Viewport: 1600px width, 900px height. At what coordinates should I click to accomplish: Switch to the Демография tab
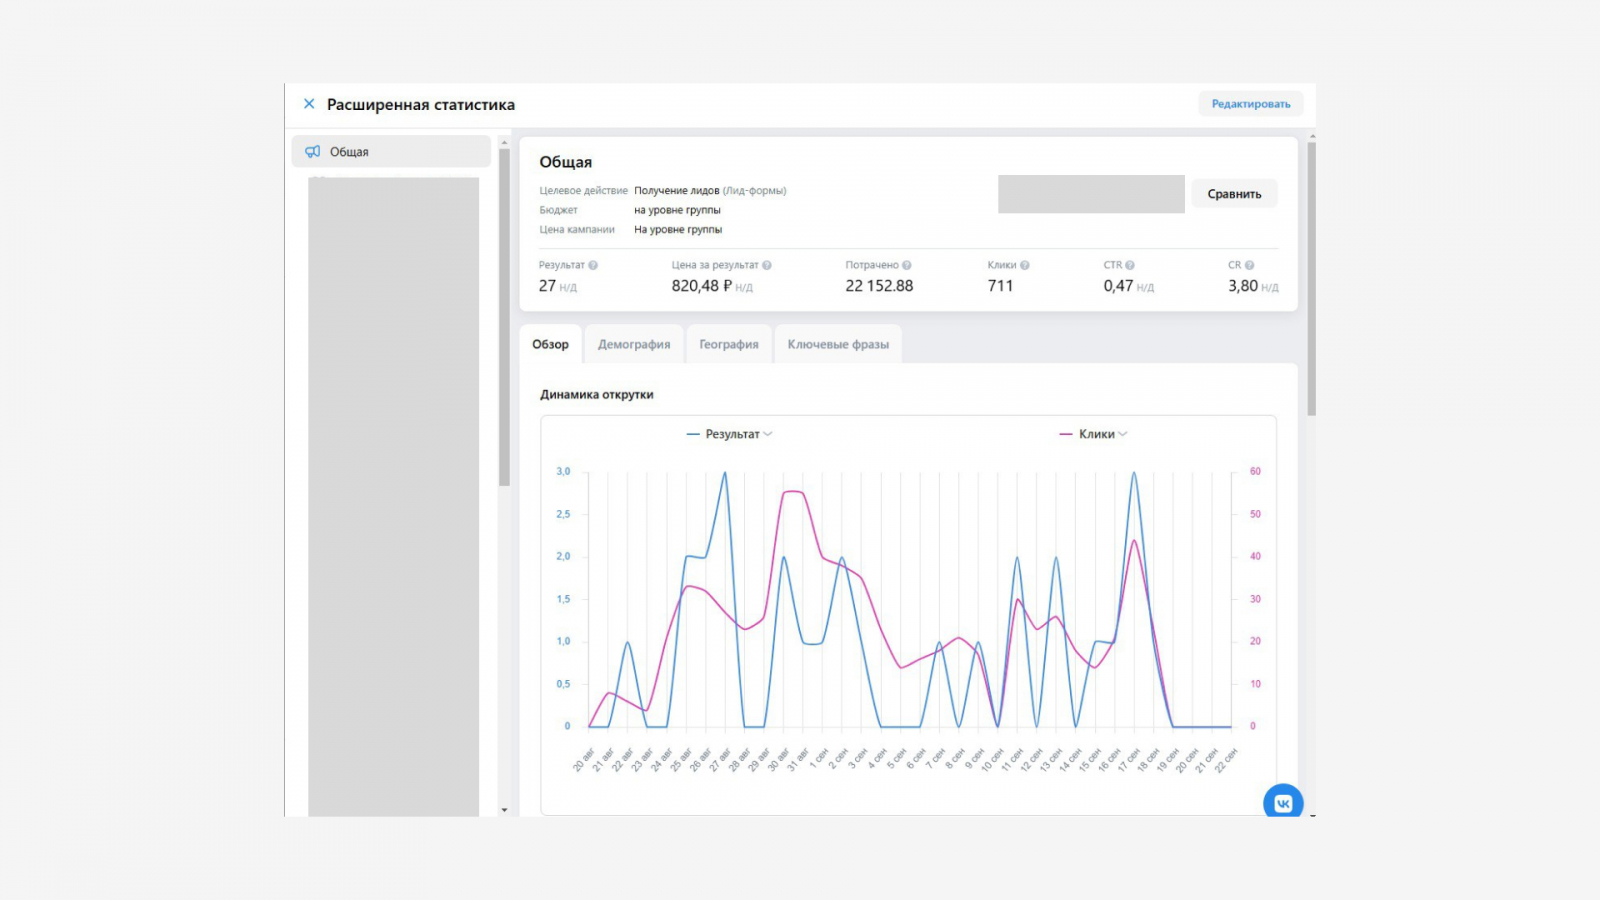[634, 344]
